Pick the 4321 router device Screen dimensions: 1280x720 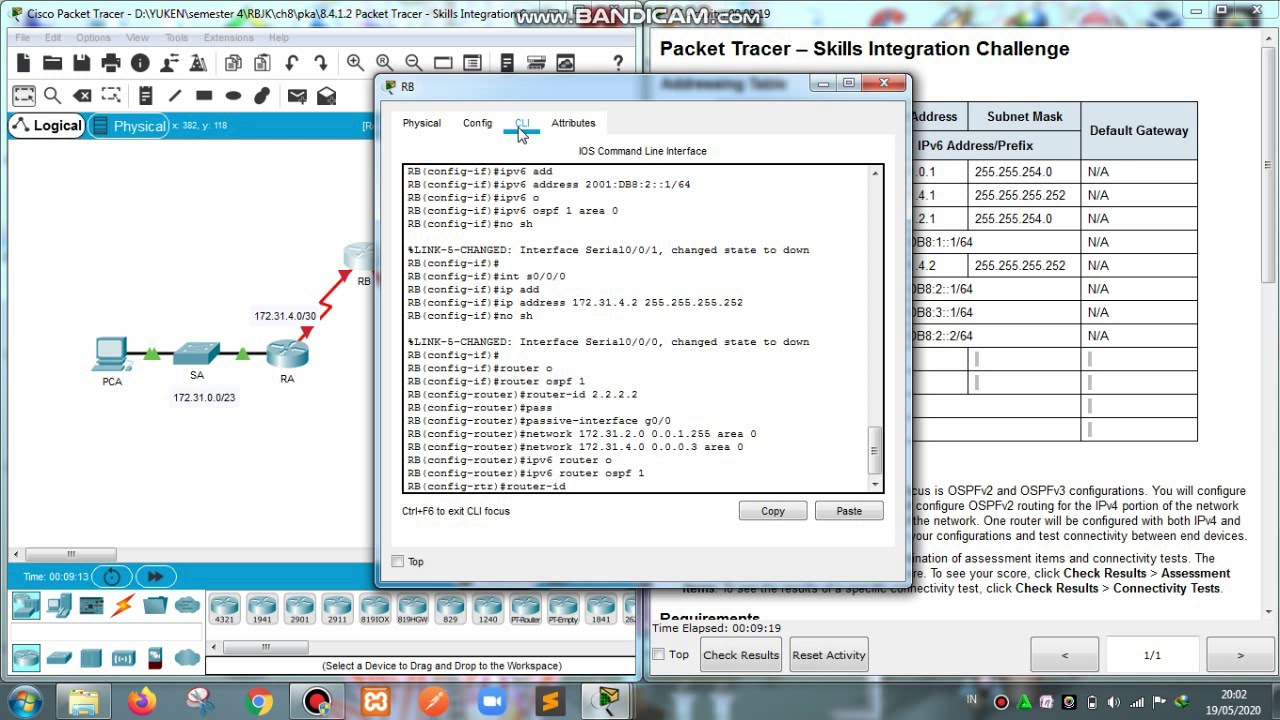pyautogui.click(x=224, y=607)
